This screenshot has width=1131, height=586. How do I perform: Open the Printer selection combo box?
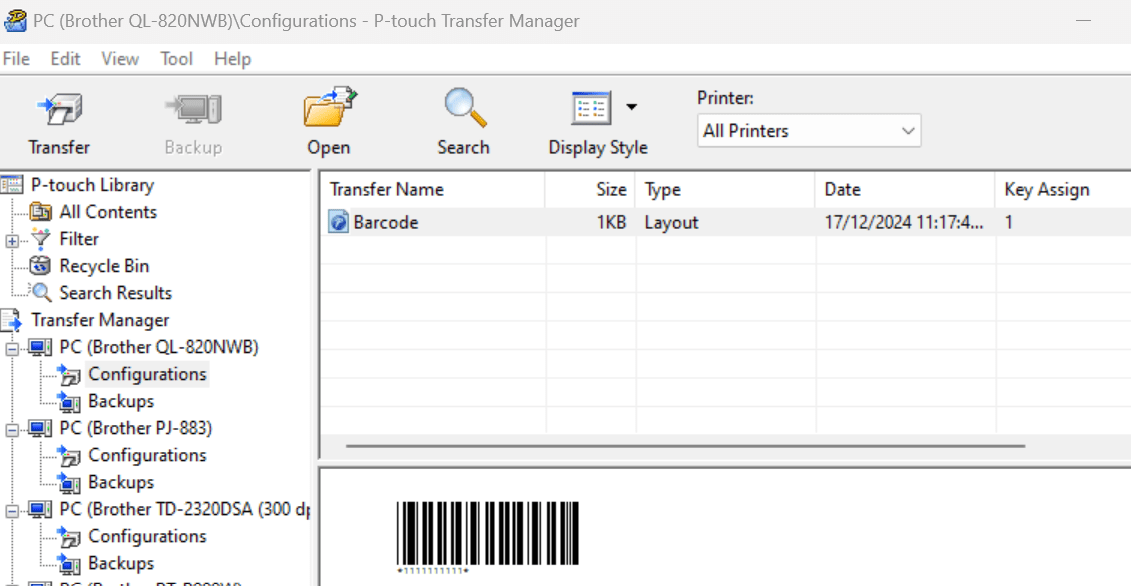[x=808, y=131]
